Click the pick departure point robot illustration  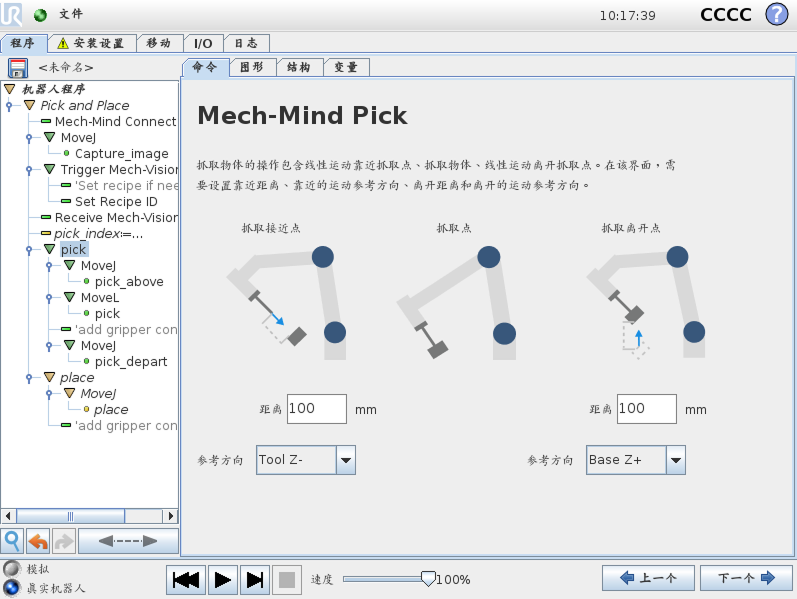pyautogui.click(x=646, y=304)
